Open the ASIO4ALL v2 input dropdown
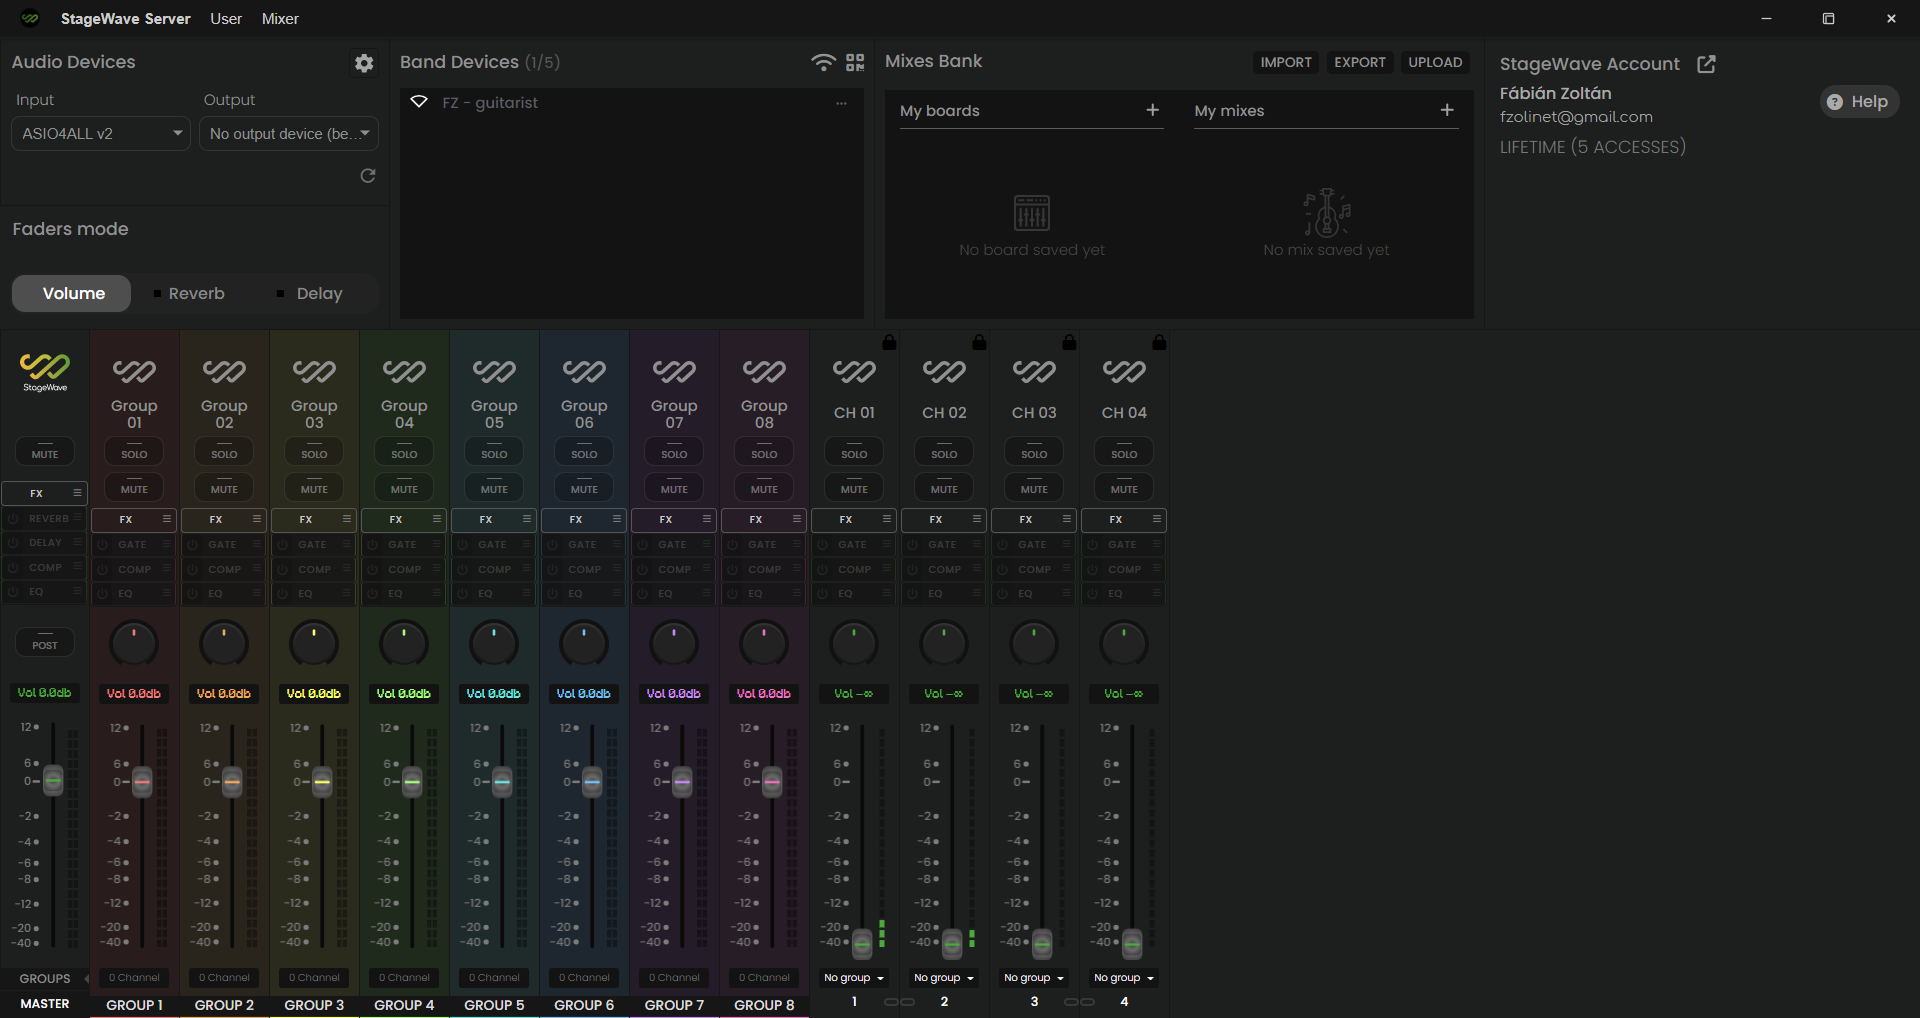This screenshot has width=1920, height=1018. pyautogui.click(x=100, y=134)
